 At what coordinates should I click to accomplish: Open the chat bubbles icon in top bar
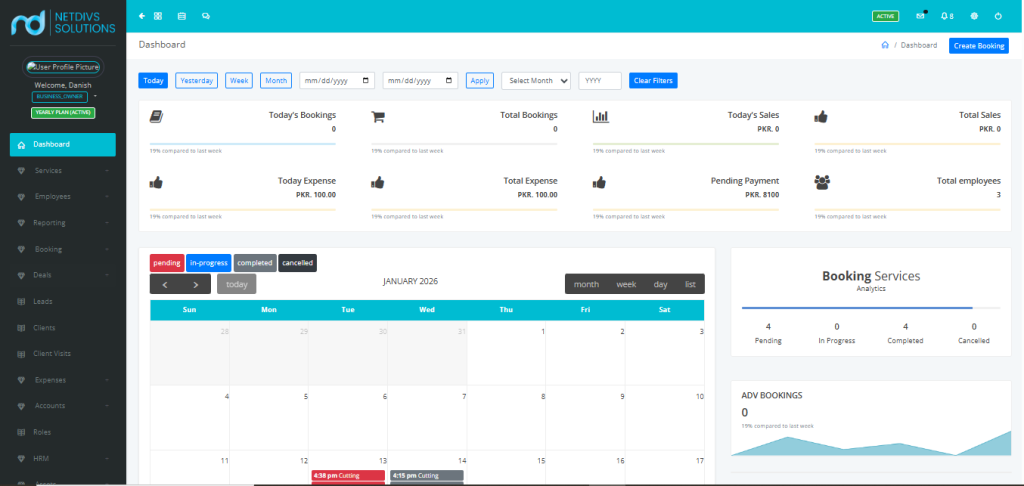point(206,16)
